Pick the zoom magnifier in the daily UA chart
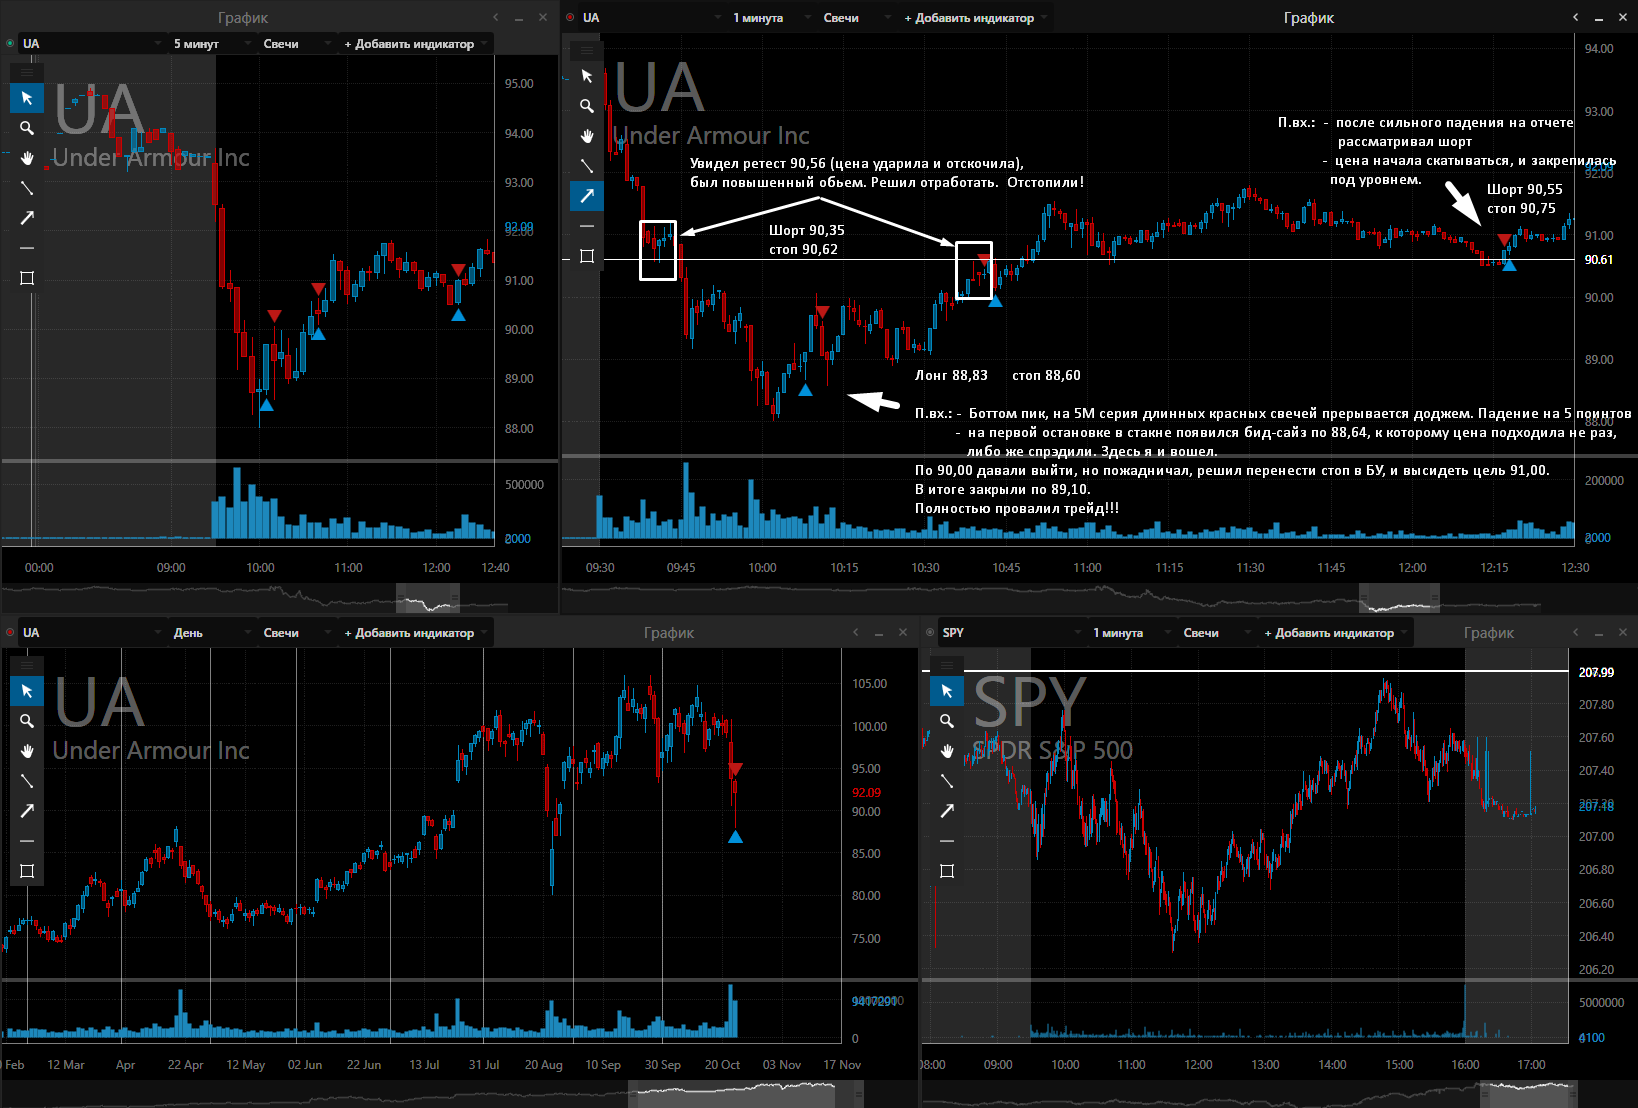This screenshot has height=1108, width=1638. pos(27,721)
